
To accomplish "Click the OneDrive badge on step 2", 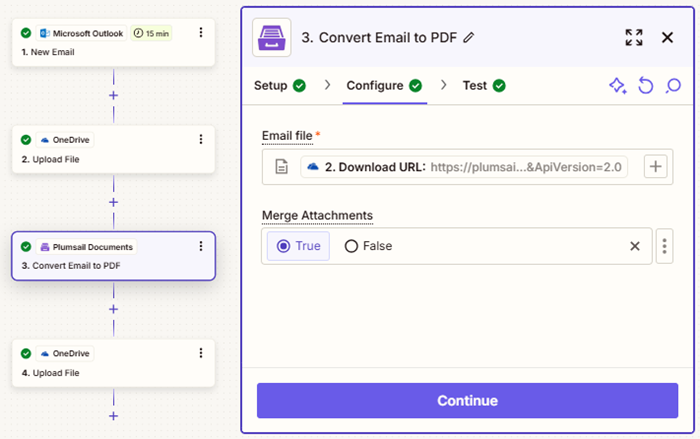I will click(65, 140).
